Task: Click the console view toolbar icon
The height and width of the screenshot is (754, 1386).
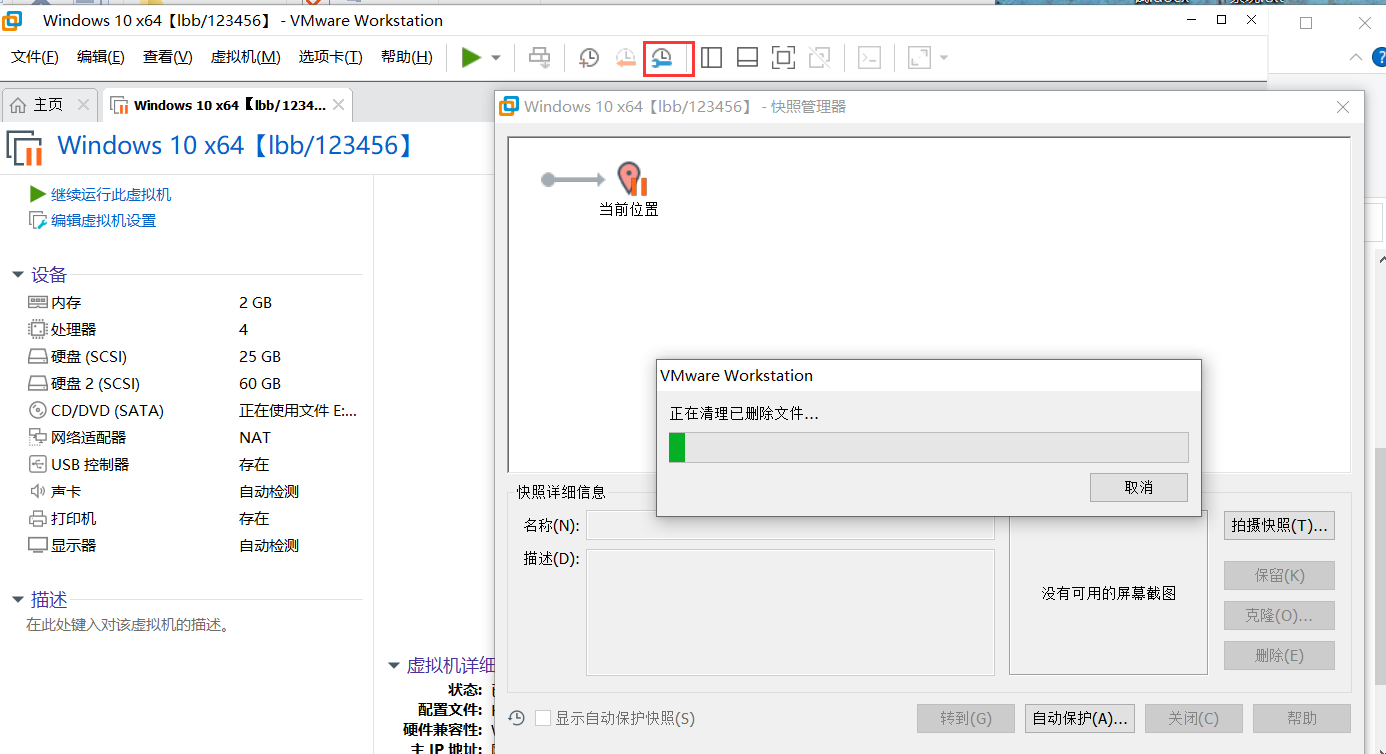Action: click(870, 58)
